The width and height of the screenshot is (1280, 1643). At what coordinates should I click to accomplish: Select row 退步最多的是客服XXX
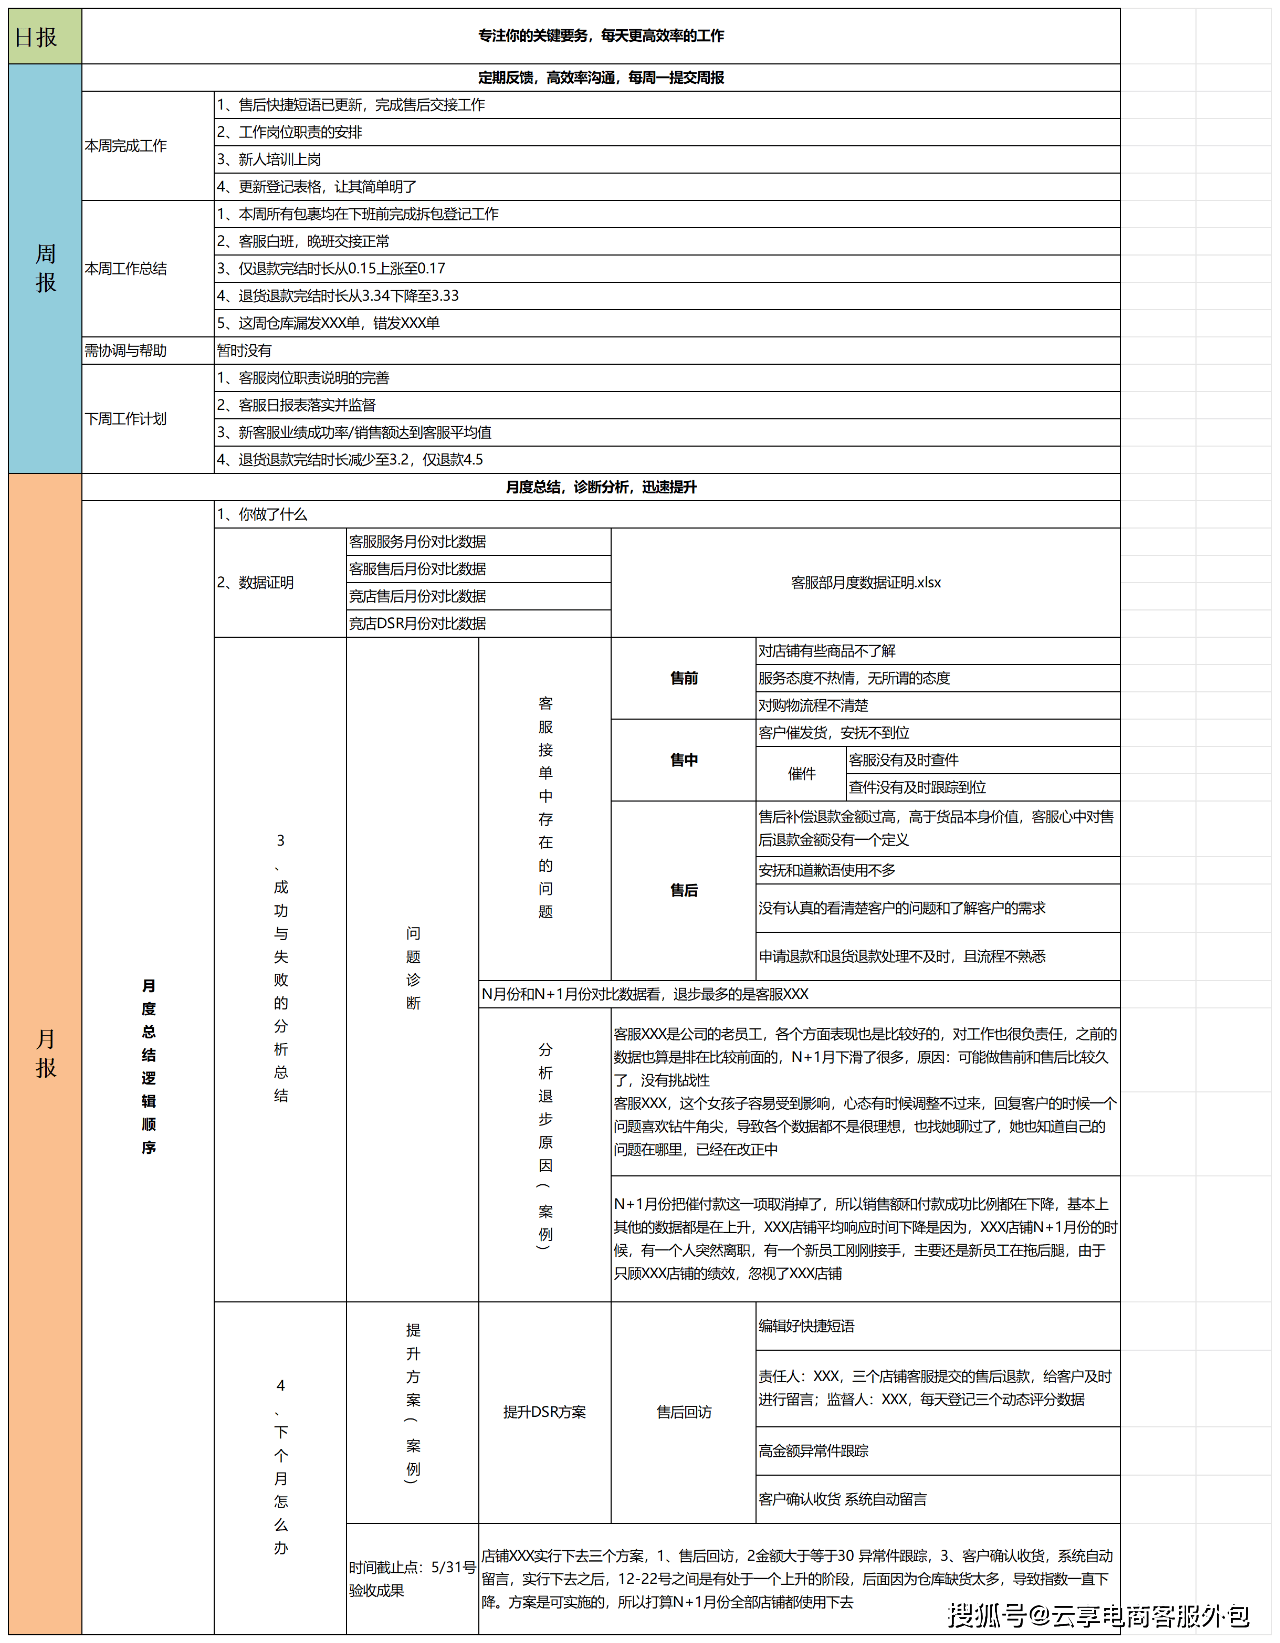tap(800, 994)
